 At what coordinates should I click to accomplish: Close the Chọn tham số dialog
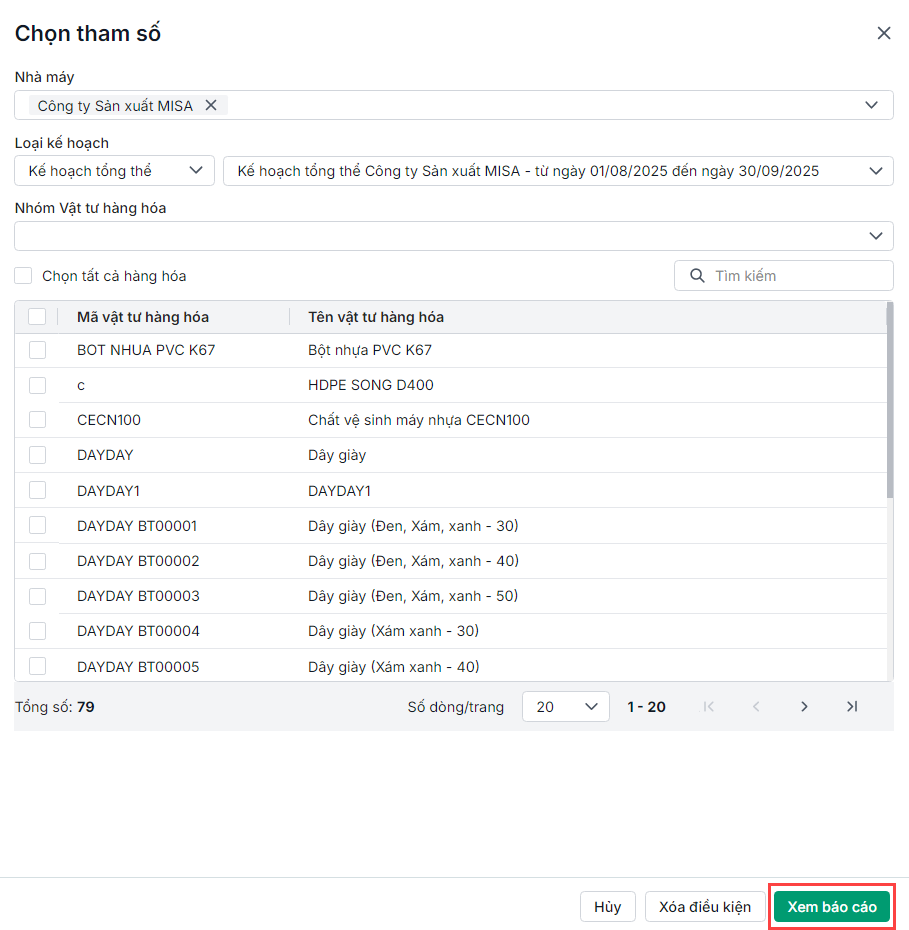(x=884, y=33)
